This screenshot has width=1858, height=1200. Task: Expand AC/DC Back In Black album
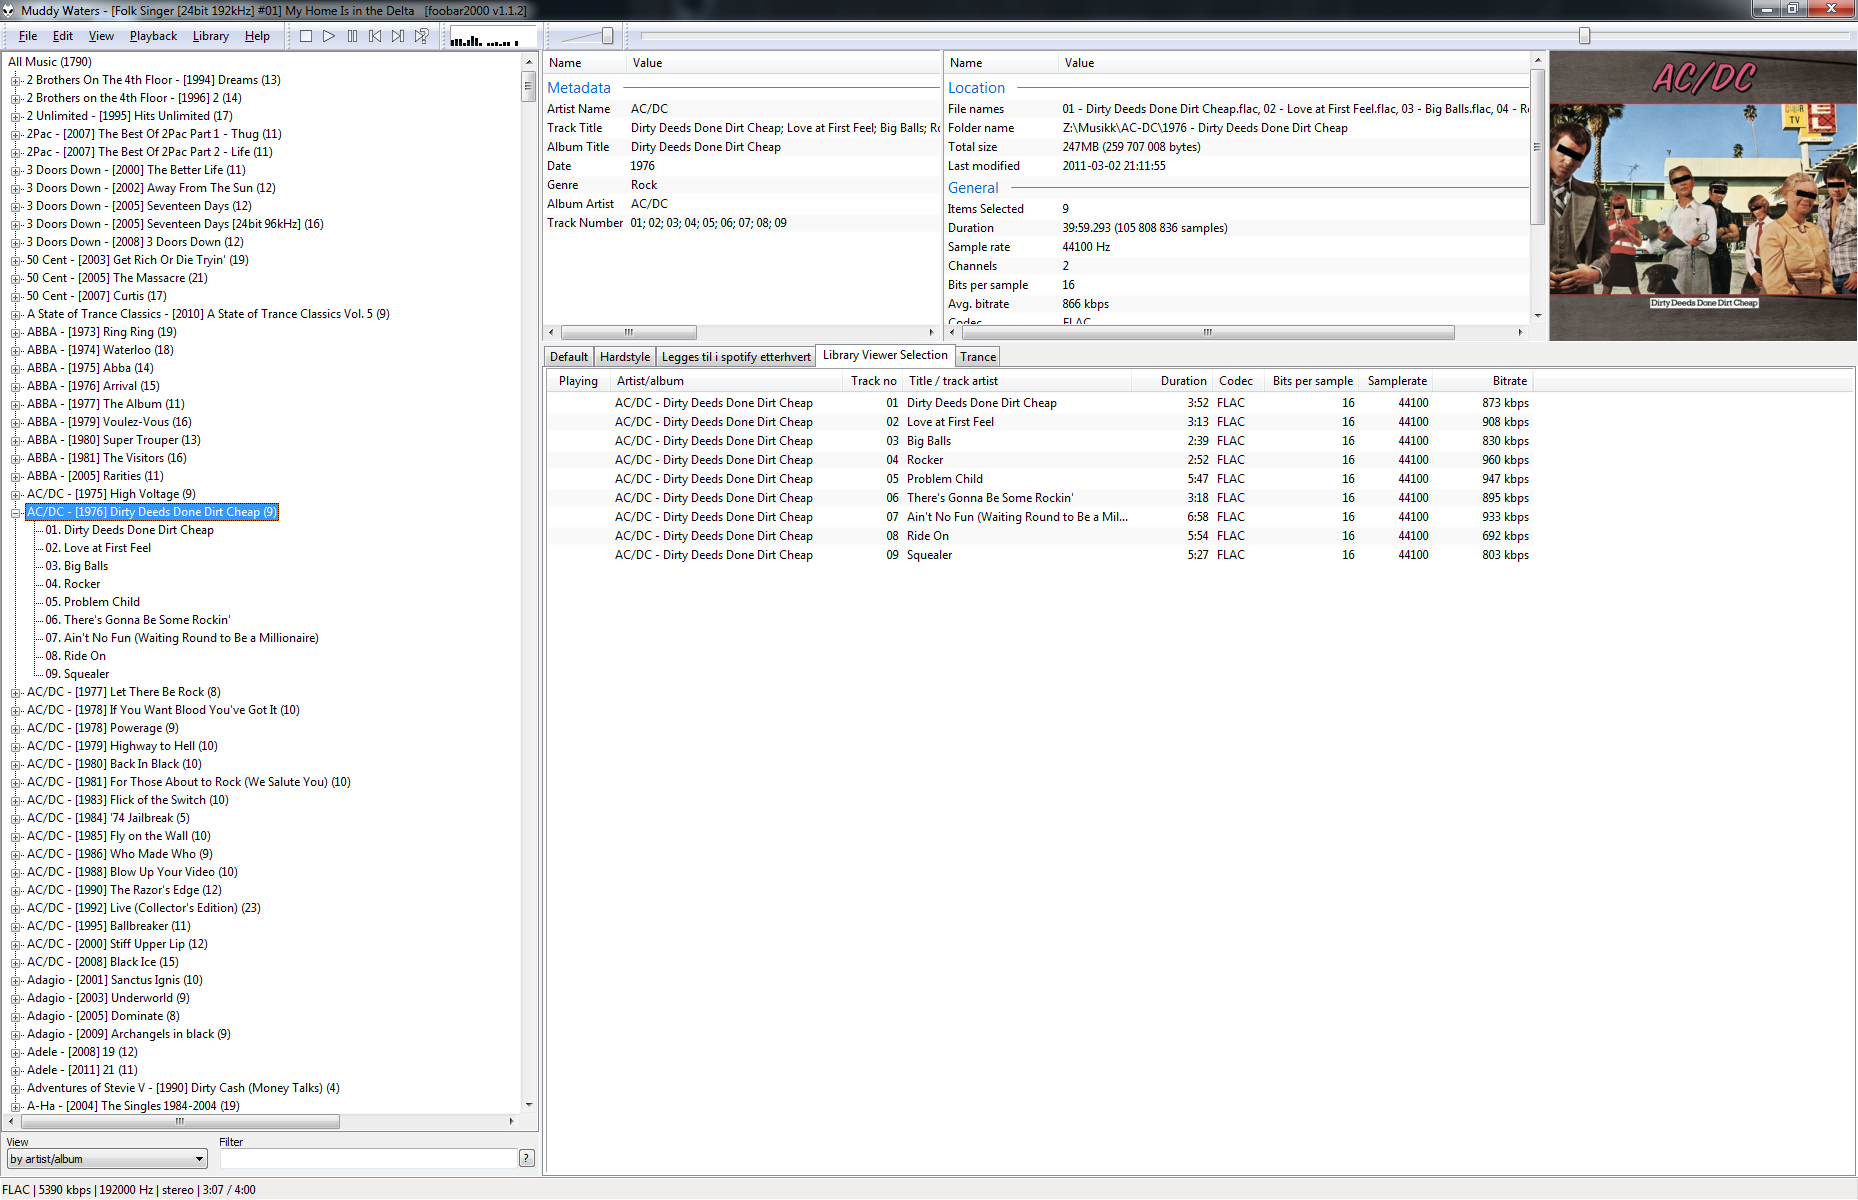click(x=16, y=764)
